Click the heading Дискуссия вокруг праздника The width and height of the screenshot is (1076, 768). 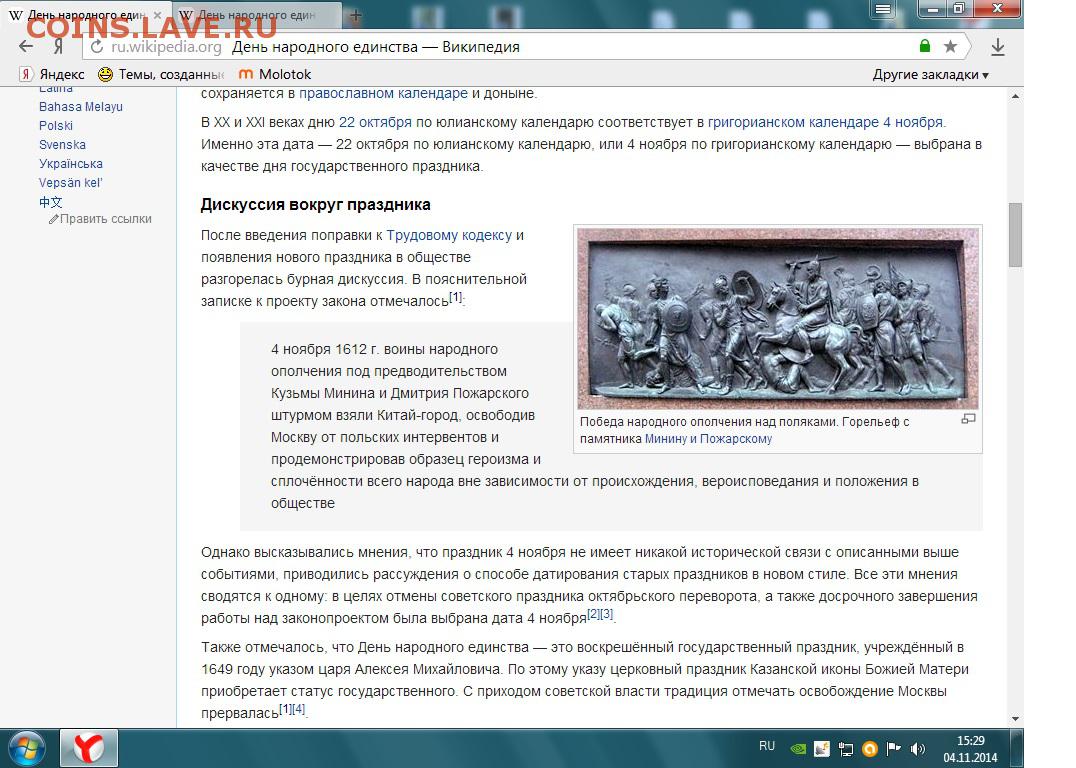pyautogui.click(x=316, y=205)
